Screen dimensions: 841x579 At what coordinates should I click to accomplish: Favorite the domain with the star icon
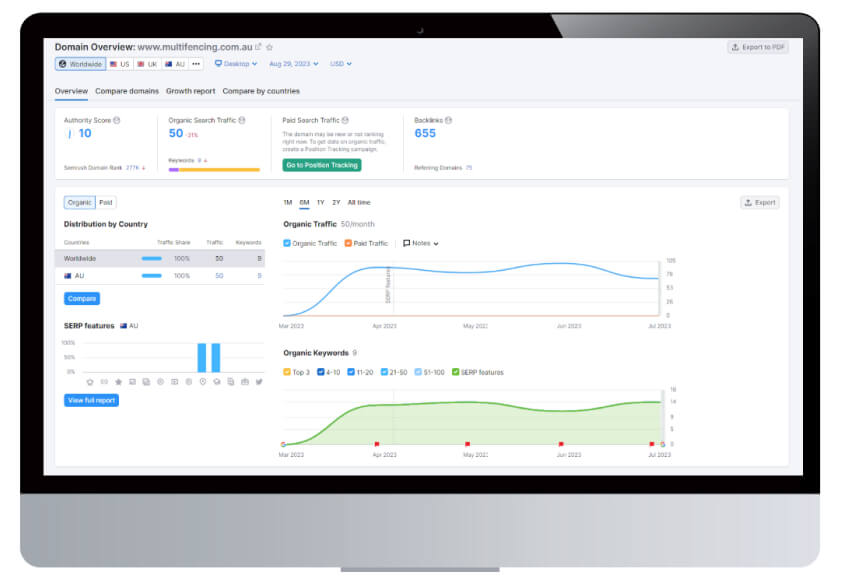[269, 47]
